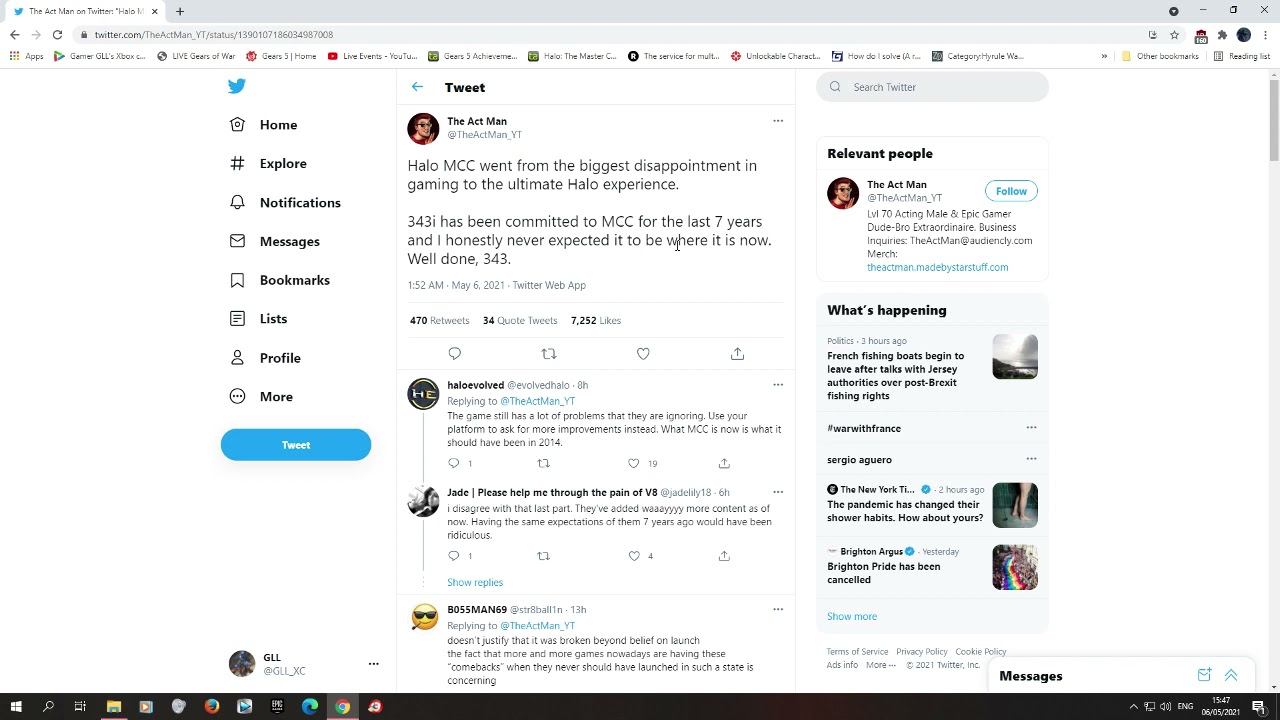The width and height of the screenshot is (1280, 720).
Task: Expand the Messages drawer
Action: (x=1231, y=676)
